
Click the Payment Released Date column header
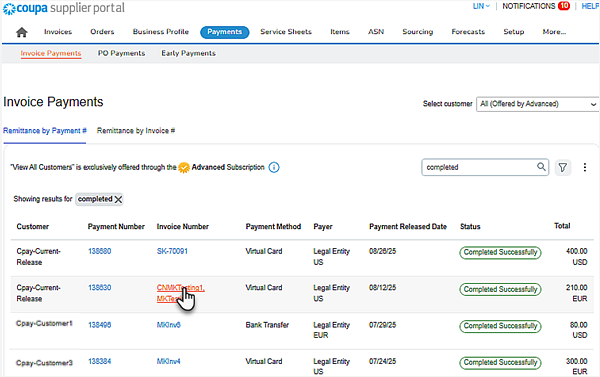tap(408, 227)
